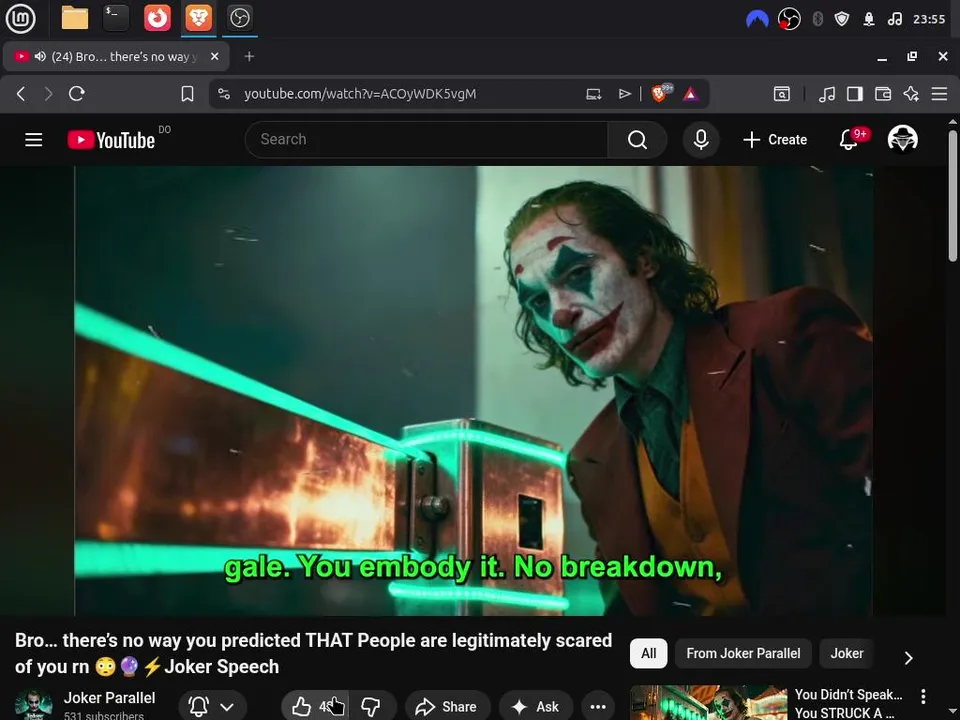
Task: Click the YouTube Search field
Action: coord(426,140)
